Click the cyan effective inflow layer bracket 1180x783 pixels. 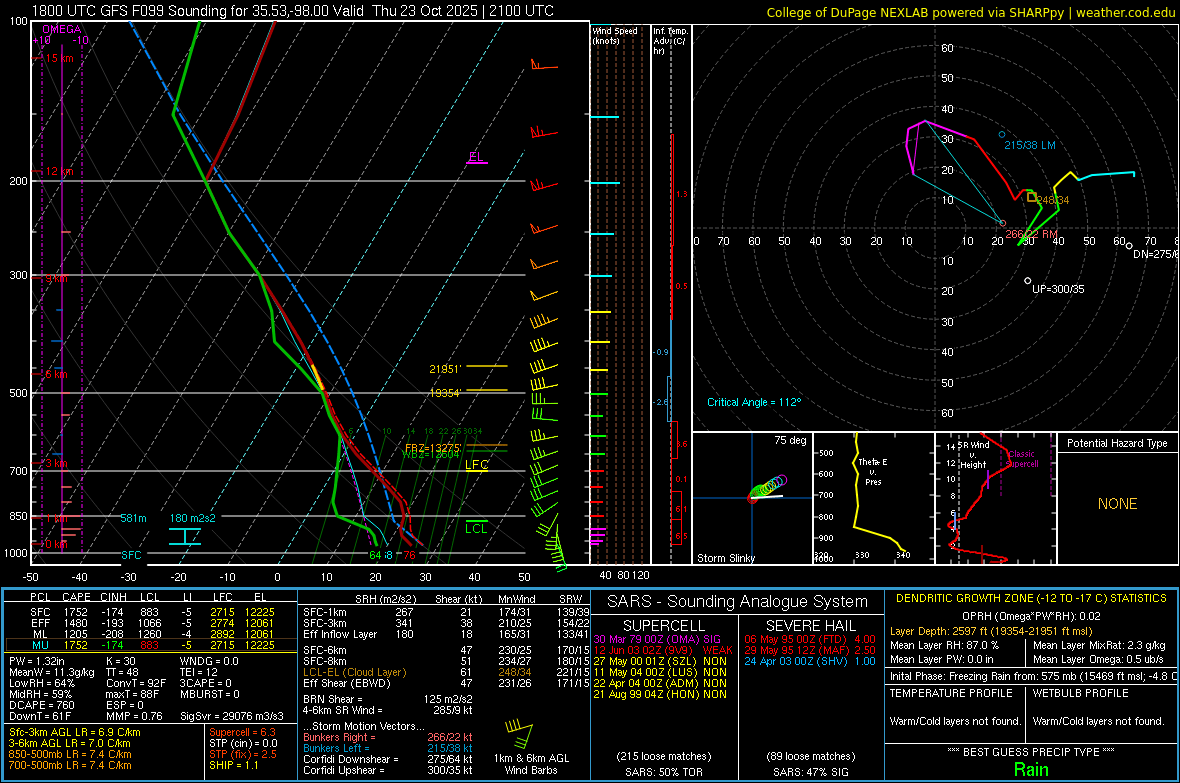184,536
